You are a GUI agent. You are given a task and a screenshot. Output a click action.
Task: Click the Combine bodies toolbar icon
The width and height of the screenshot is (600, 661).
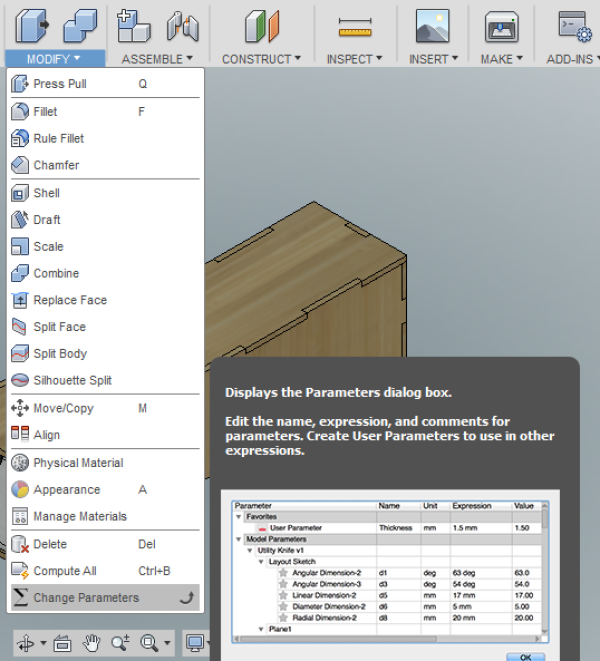pyautogui.click(x=79, y=26)
